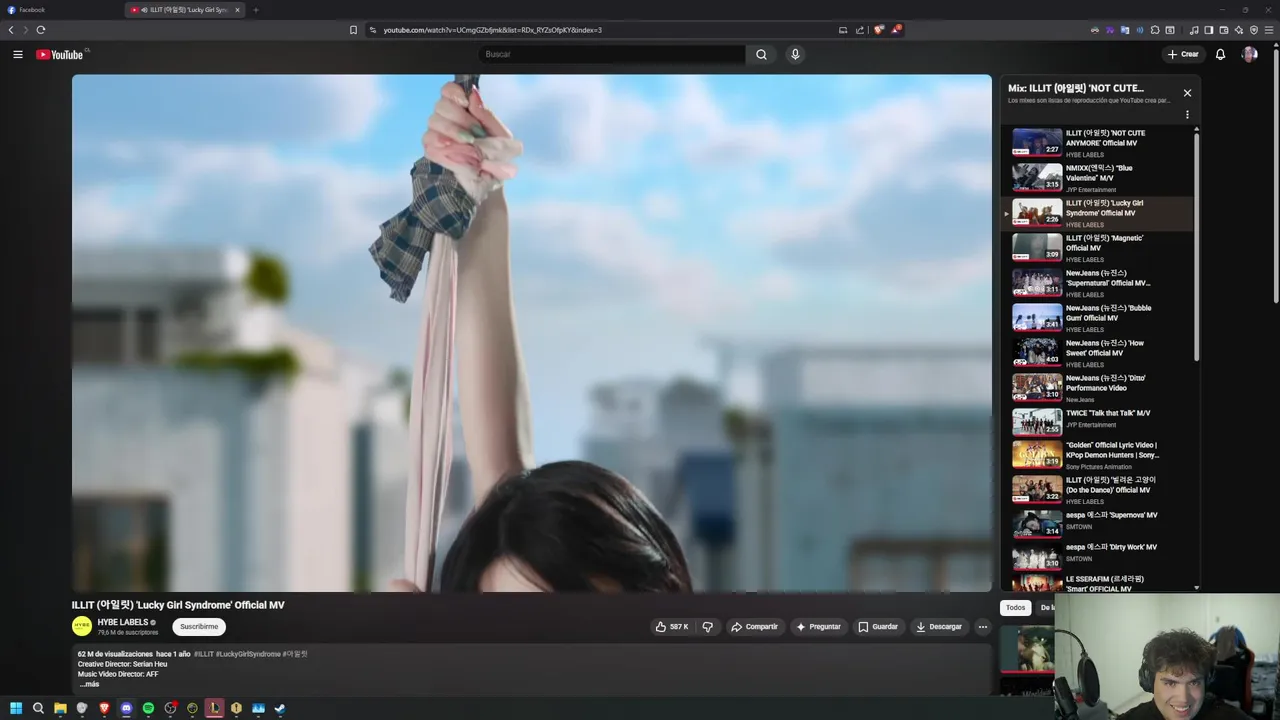The image size is (1280, 720).
Task: Open the Brave Wallet icon
Action: 1224,30
